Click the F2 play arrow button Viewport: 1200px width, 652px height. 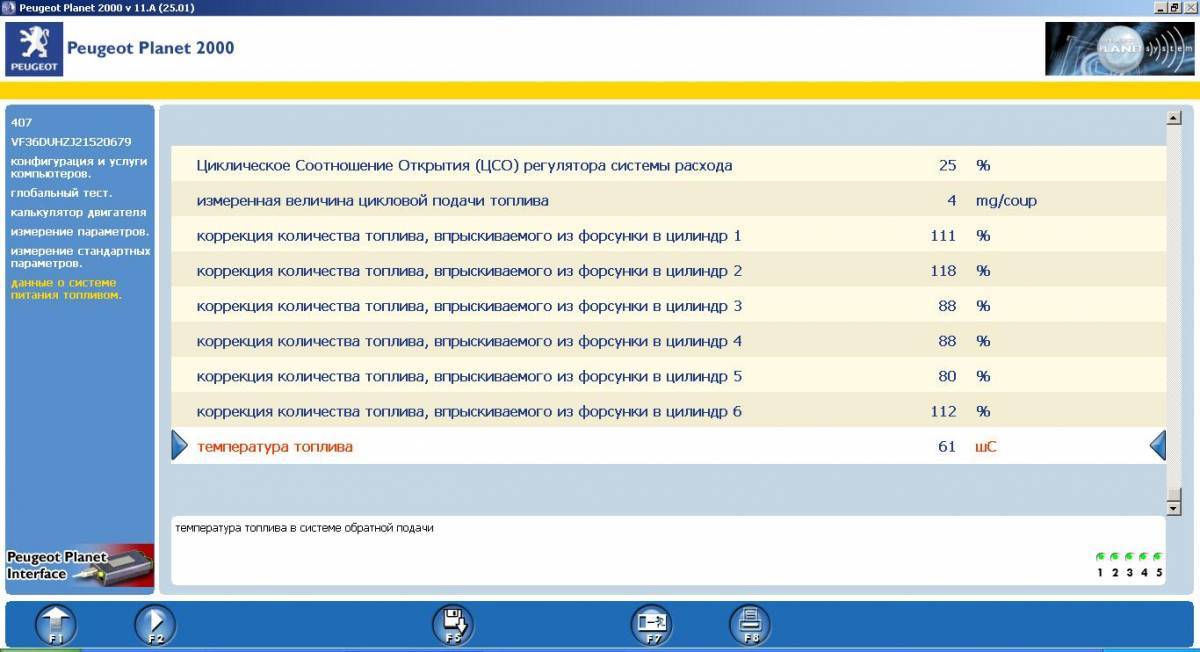(155, 625)
